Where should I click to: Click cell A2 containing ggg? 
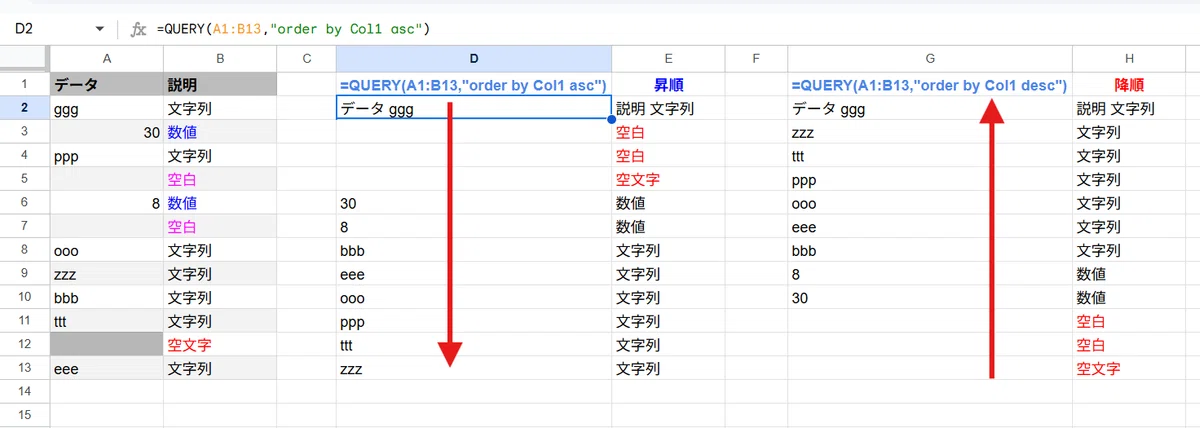[107, 108]
